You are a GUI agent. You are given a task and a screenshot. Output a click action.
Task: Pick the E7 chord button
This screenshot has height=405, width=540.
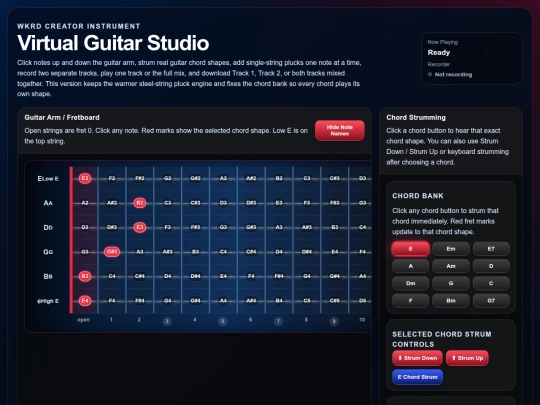point(491,249)
